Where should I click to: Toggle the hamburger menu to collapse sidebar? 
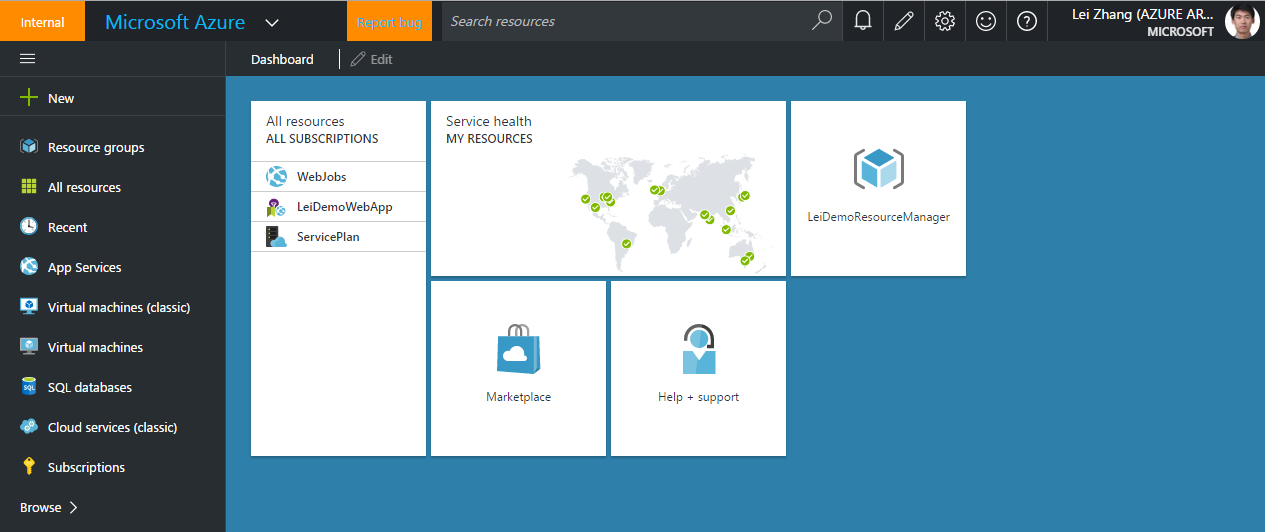(28, 59)
